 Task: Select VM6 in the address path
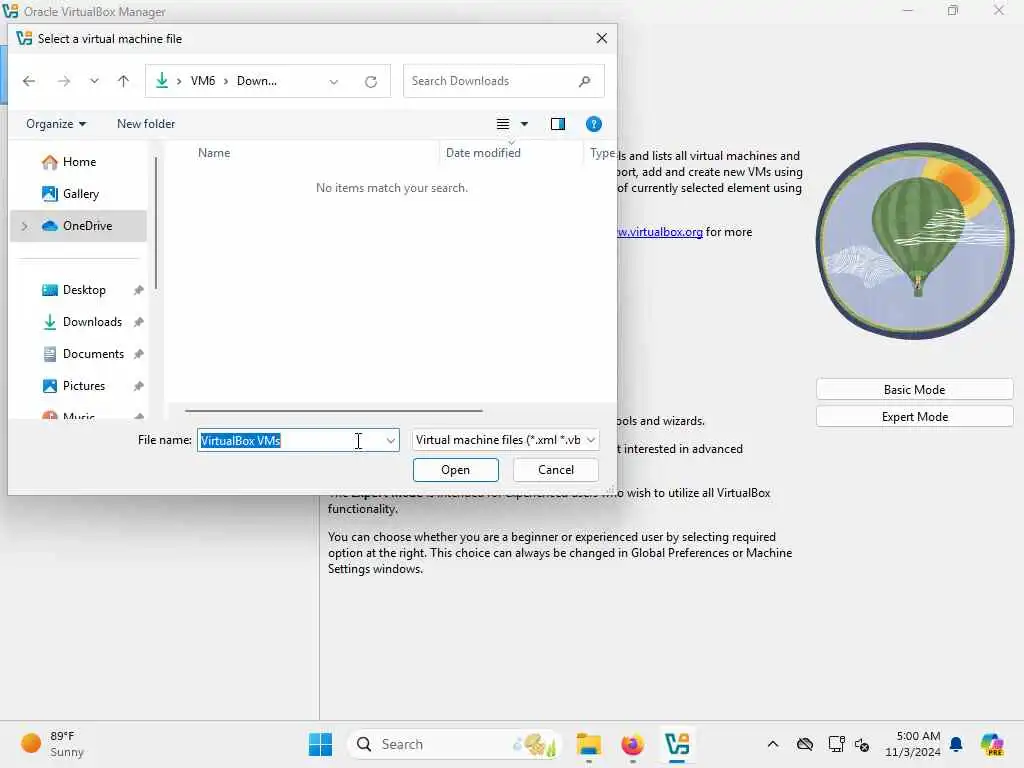(x=202, y=81)
